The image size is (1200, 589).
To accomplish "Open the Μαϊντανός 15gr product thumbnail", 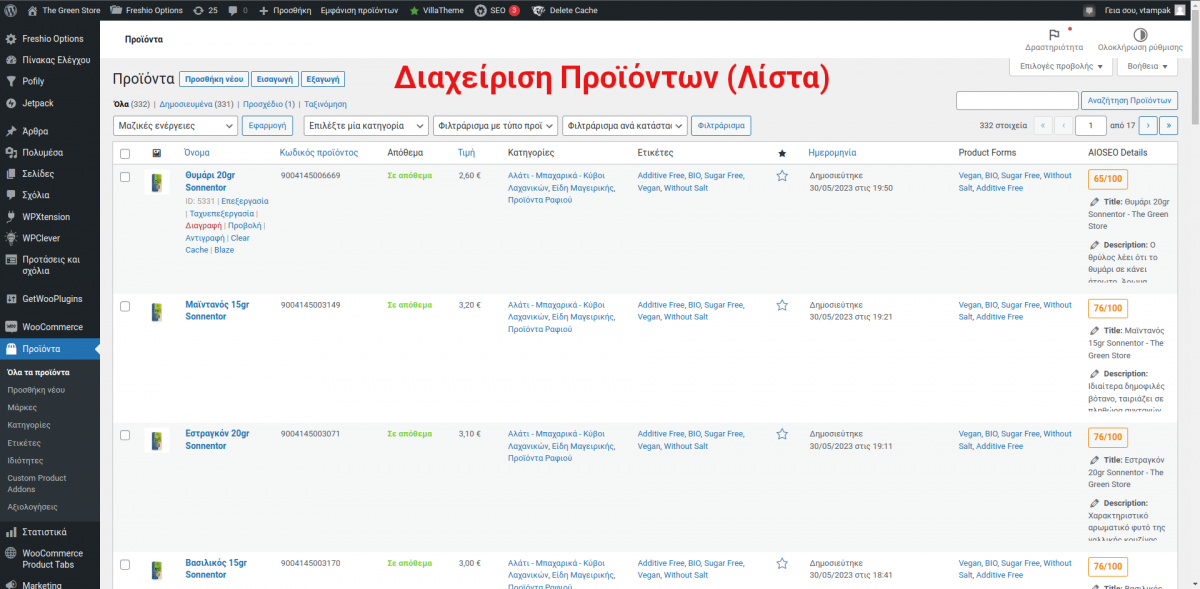I will tap(156, 312).
